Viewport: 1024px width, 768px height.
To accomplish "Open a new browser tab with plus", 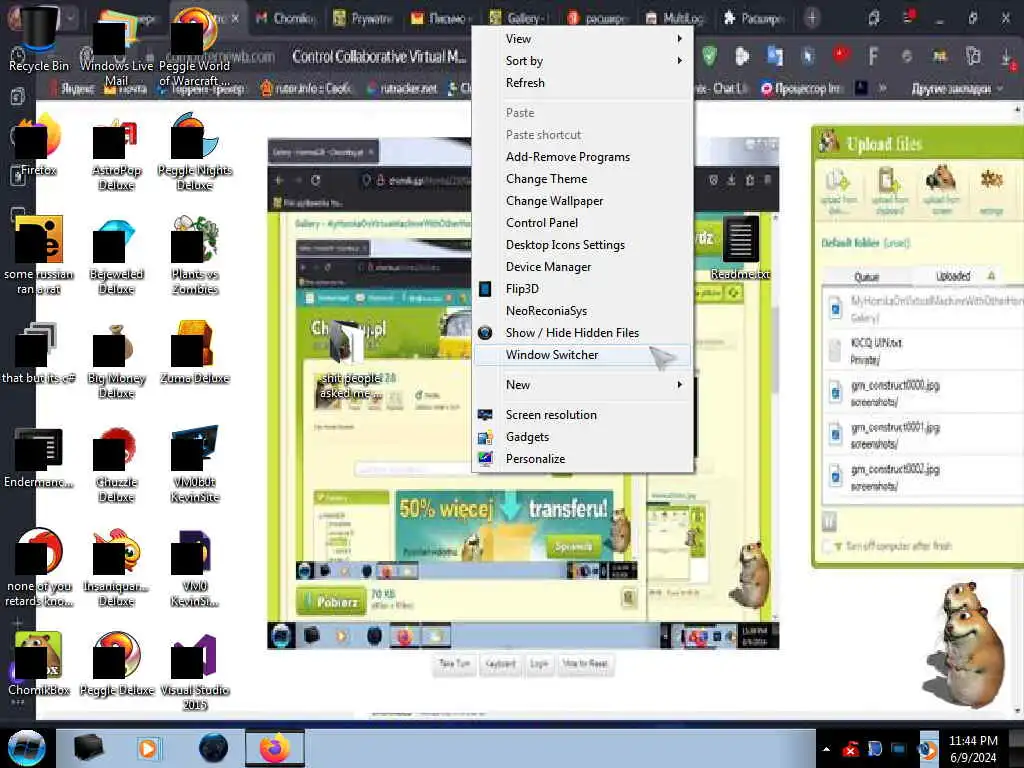I will 812,18.
